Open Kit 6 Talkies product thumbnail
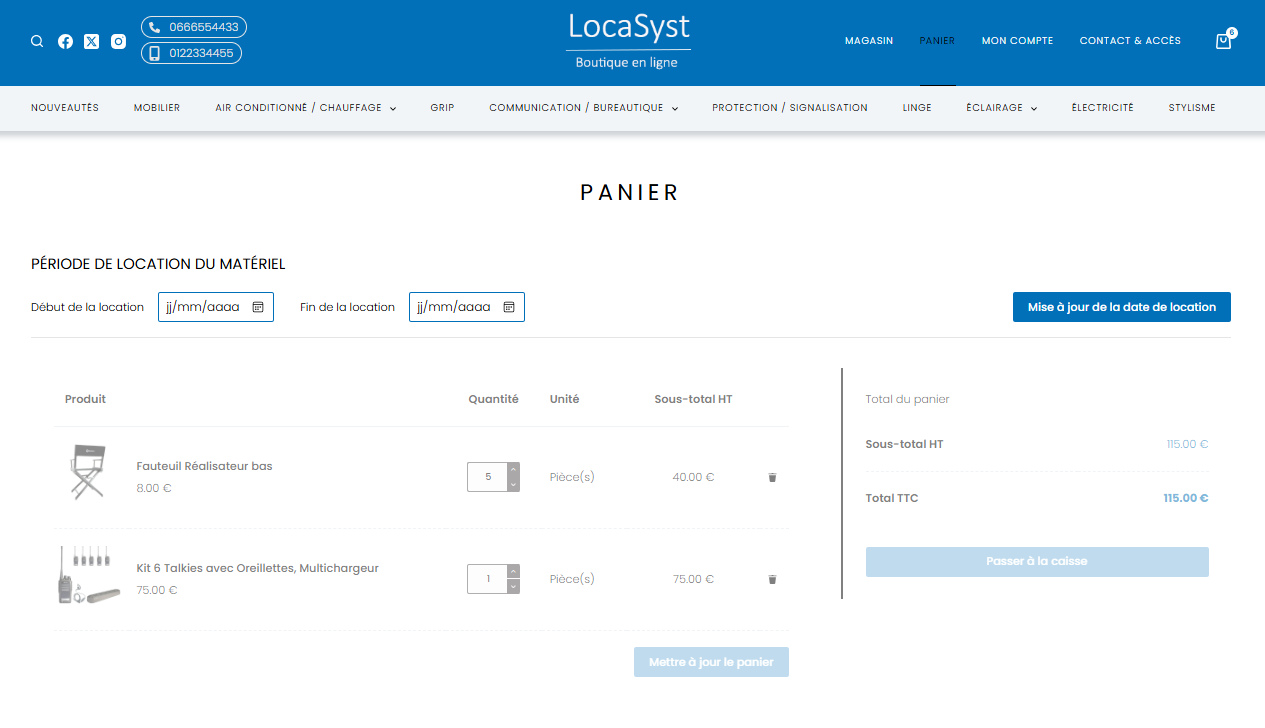Image resolution: width=1265 pixels, height=728 pixels. tap(88, 574)
